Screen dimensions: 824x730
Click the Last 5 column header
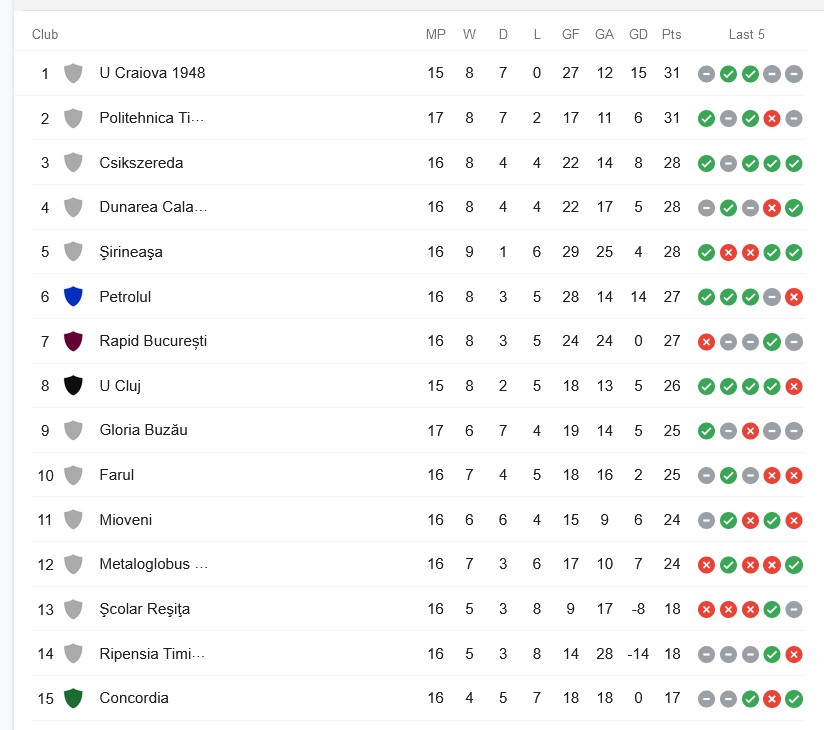[x=747, y=34]
